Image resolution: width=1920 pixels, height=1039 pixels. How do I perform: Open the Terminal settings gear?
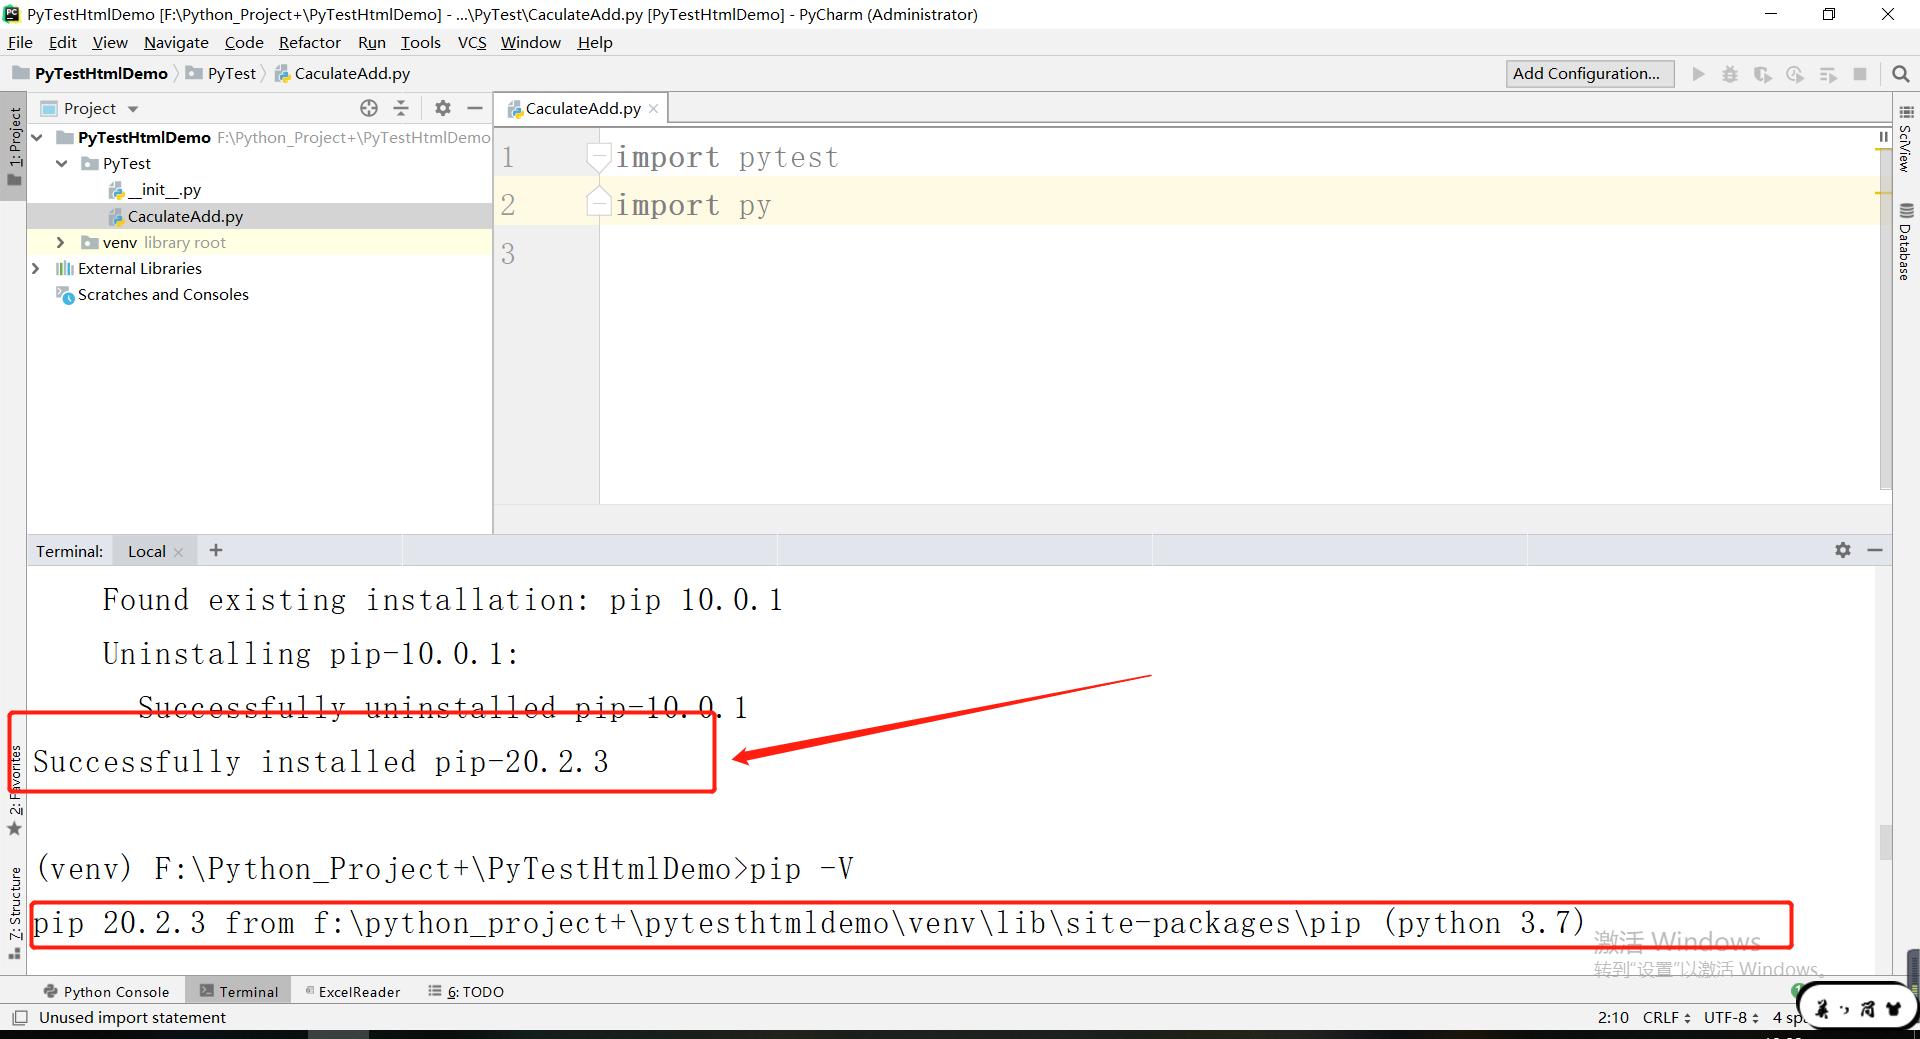pyautogui.click(x=1843, y=550)
